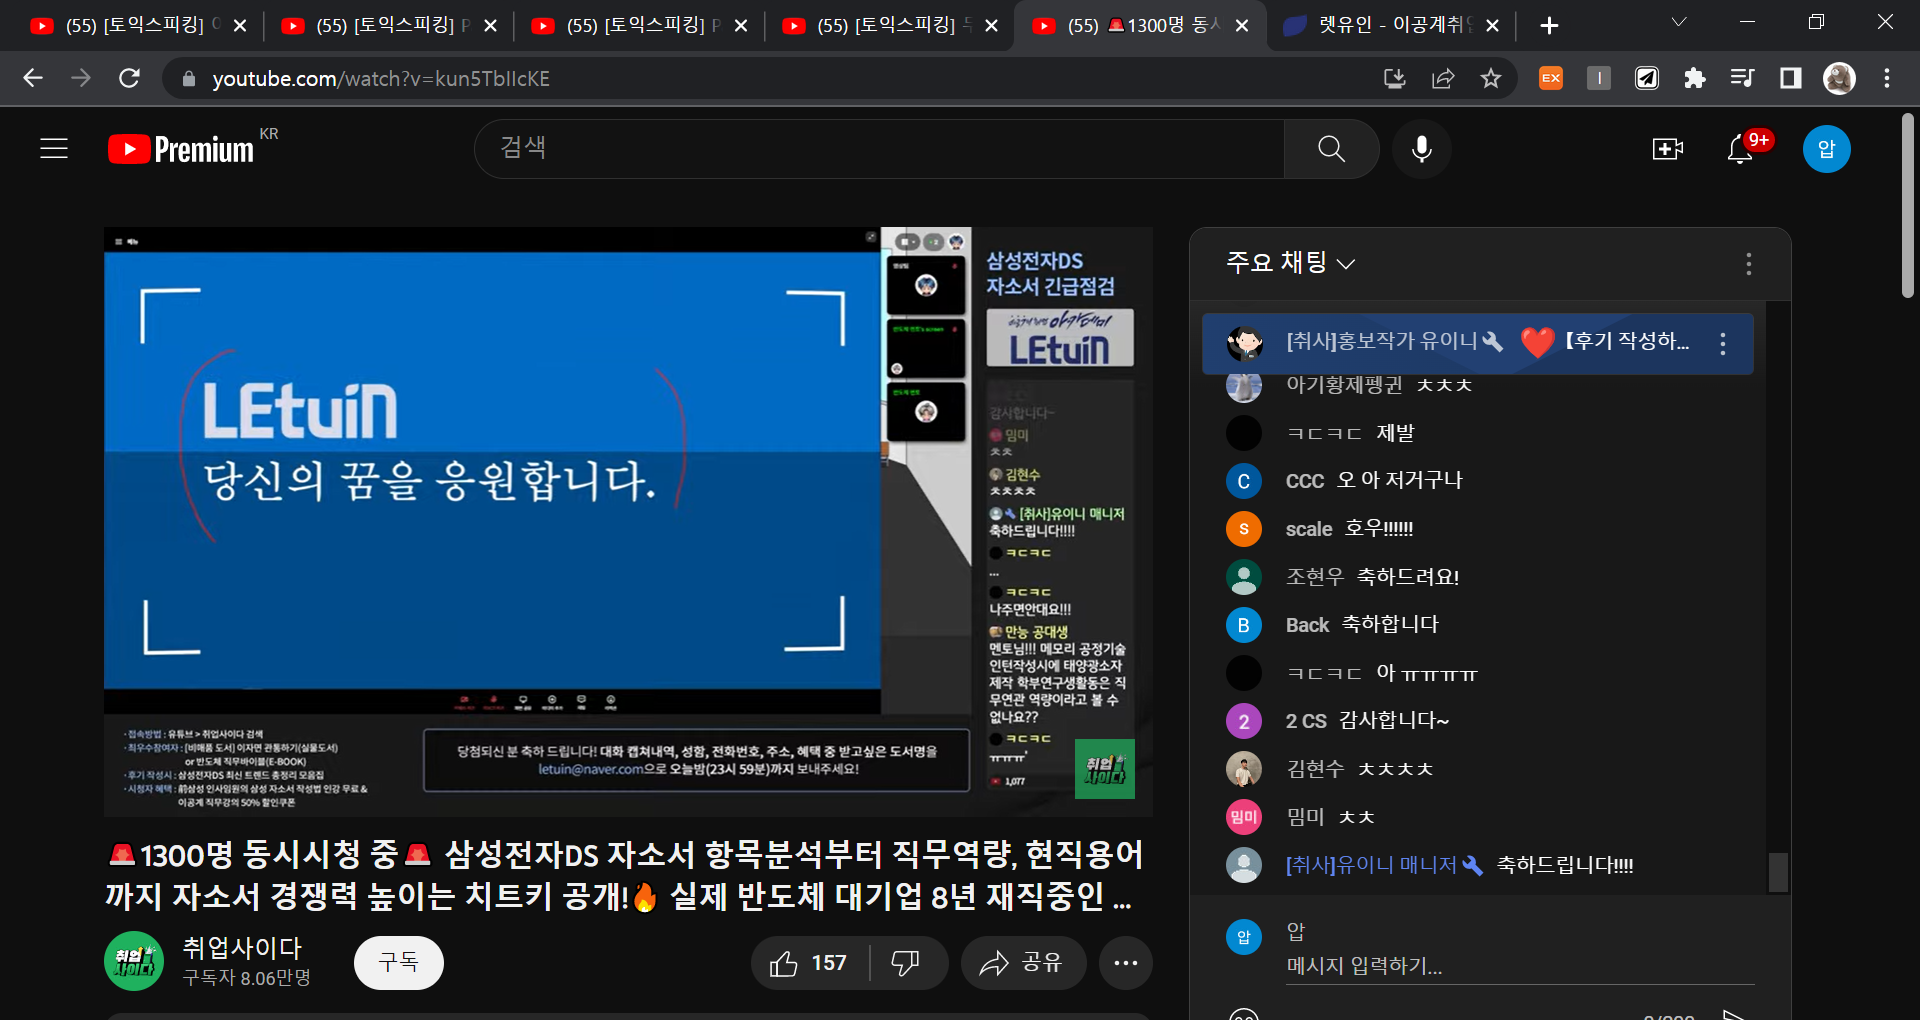Open the video more actions ellipsis button
This screenshot has width=1920, height=1020.
coord(1125,963)
